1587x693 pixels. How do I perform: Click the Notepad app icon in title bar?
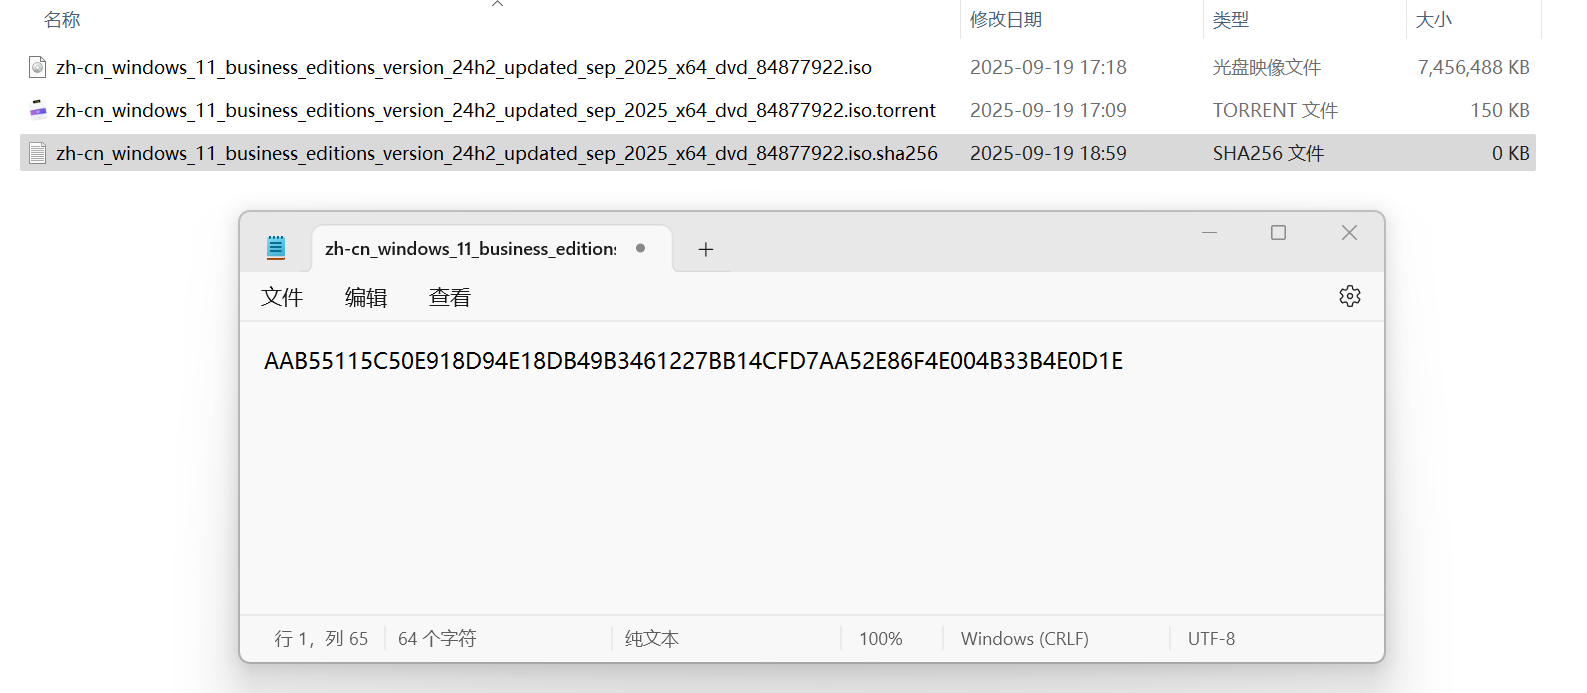point(276,248)
